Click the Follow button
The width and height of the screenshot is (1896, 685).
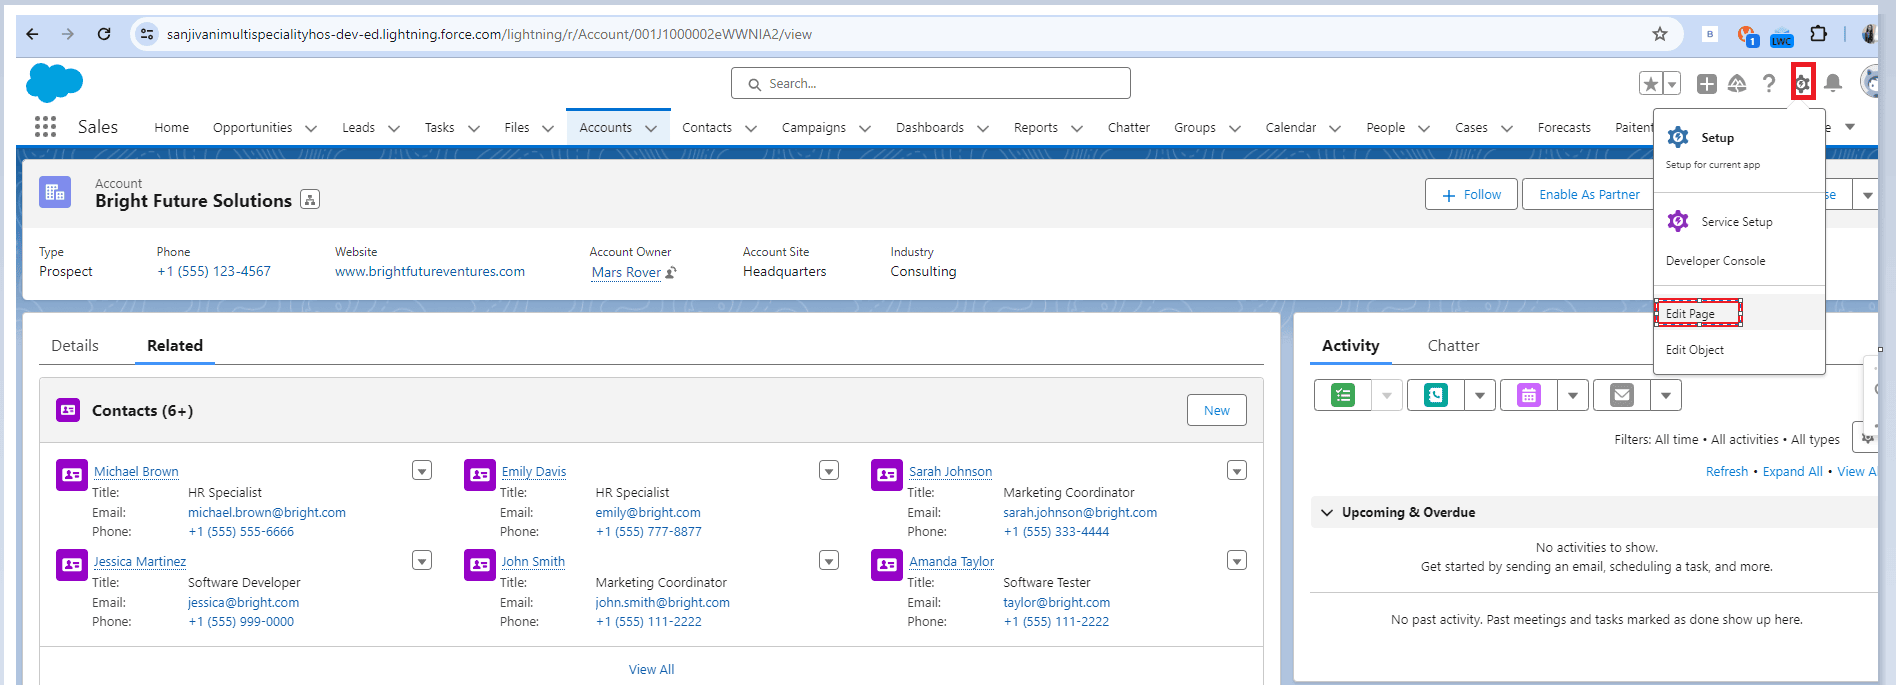1471,194
